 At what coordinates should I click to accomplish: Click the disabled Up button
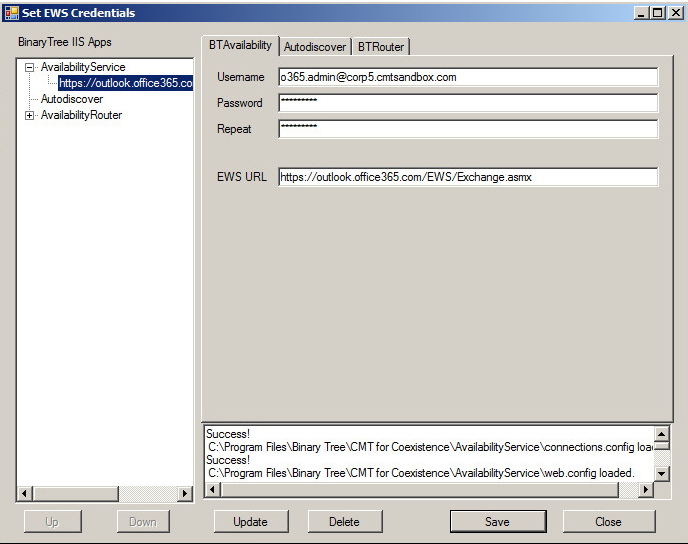coord(53,522)
